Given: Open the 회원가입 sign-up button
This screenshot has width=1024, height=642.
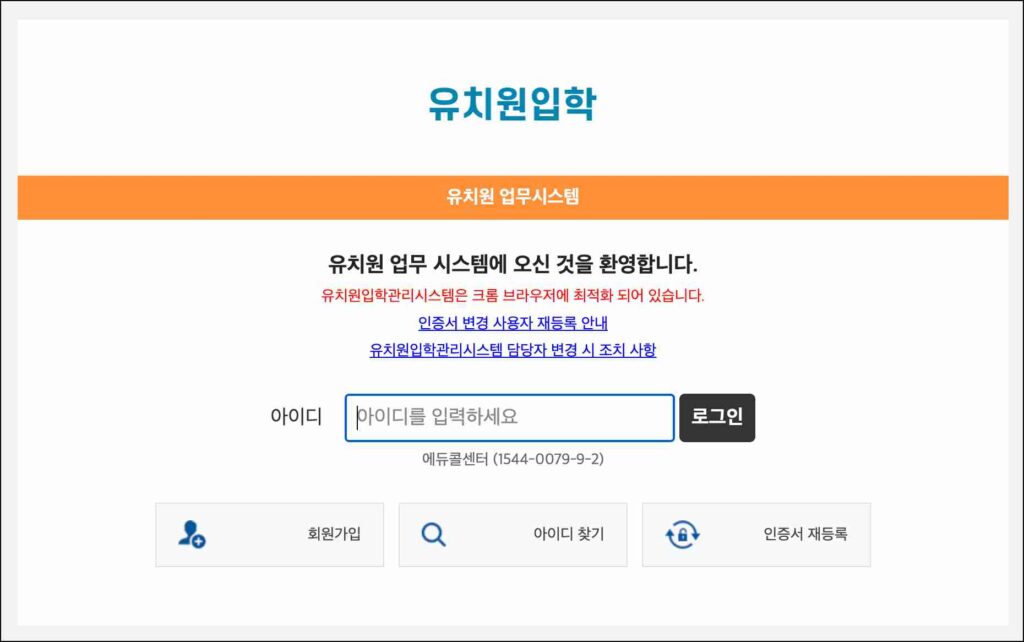Looking at the screenshot, I should pyautogui.click(x=269, y=535).
